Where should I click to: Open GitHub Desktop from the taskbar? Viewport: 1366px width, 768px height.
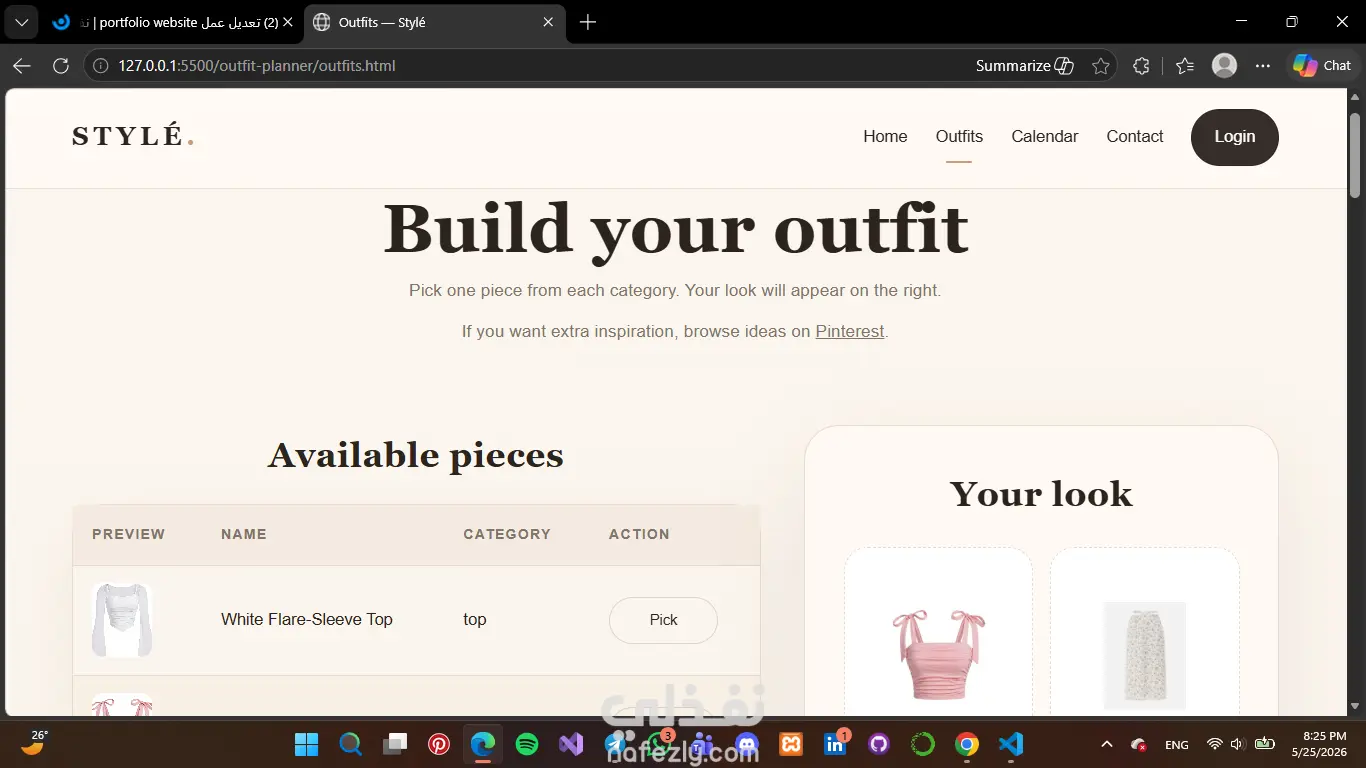[879, 744]
